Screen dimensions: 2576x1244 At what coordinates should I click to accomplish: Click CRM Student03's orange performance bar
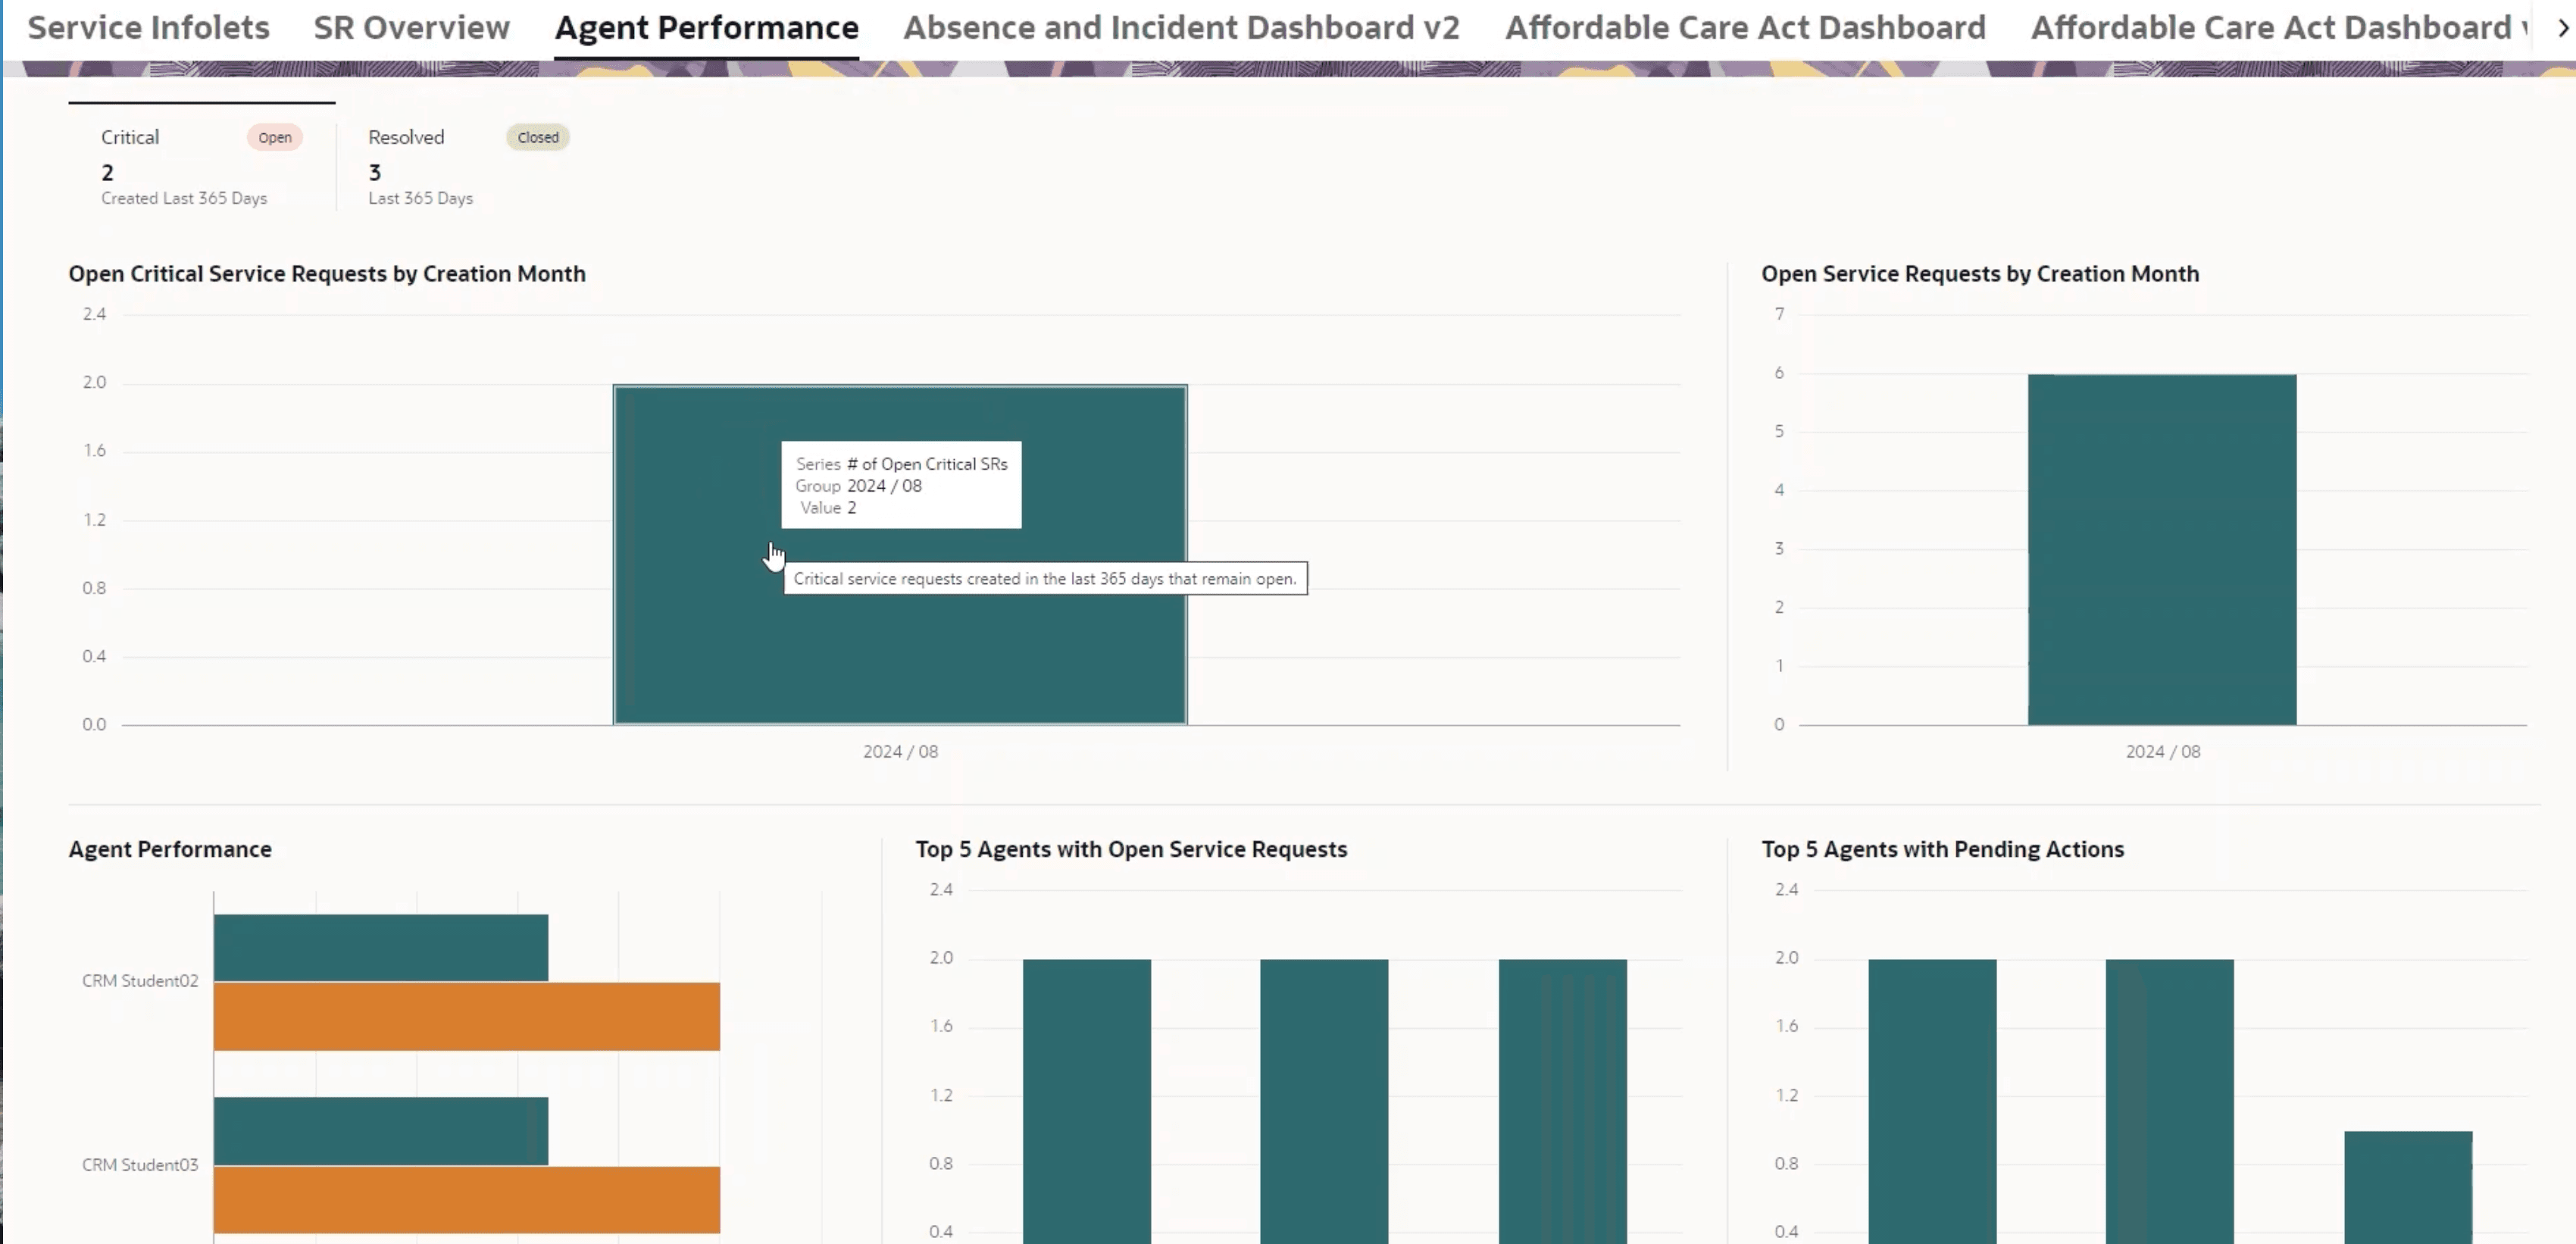pos(466,1199)
